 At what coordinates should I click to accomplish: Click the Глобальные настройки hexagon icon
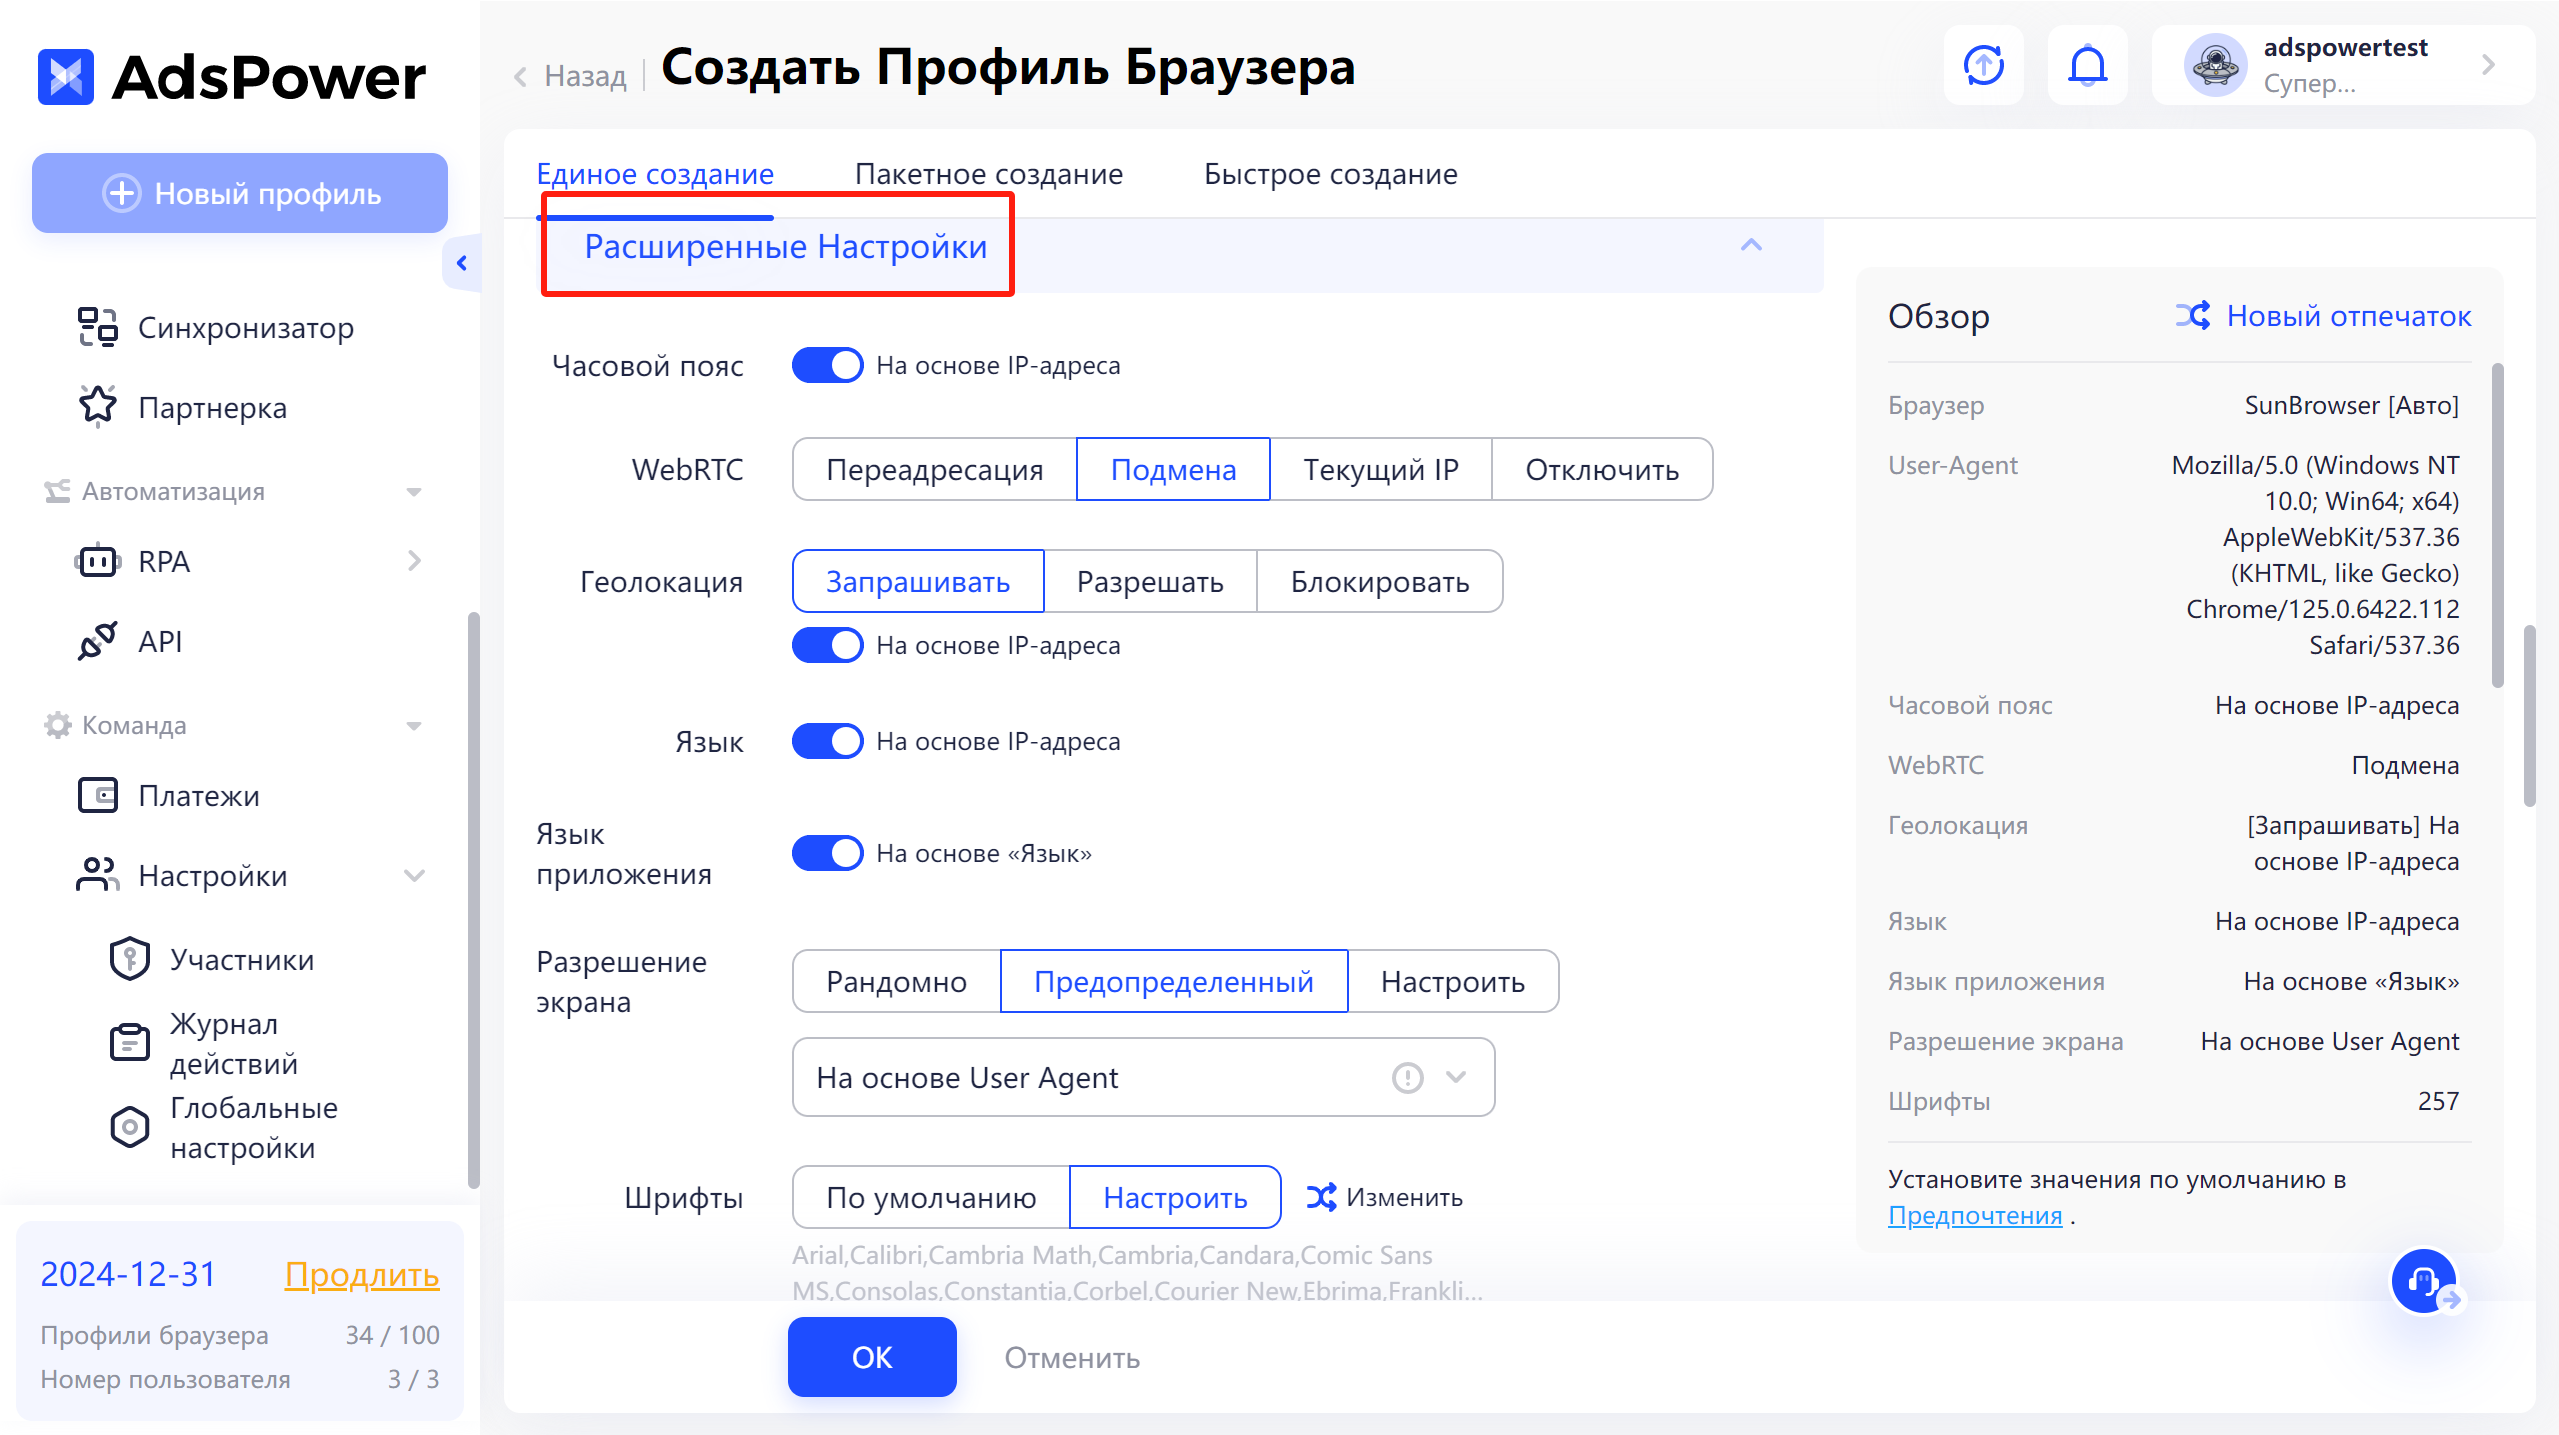130,1127
